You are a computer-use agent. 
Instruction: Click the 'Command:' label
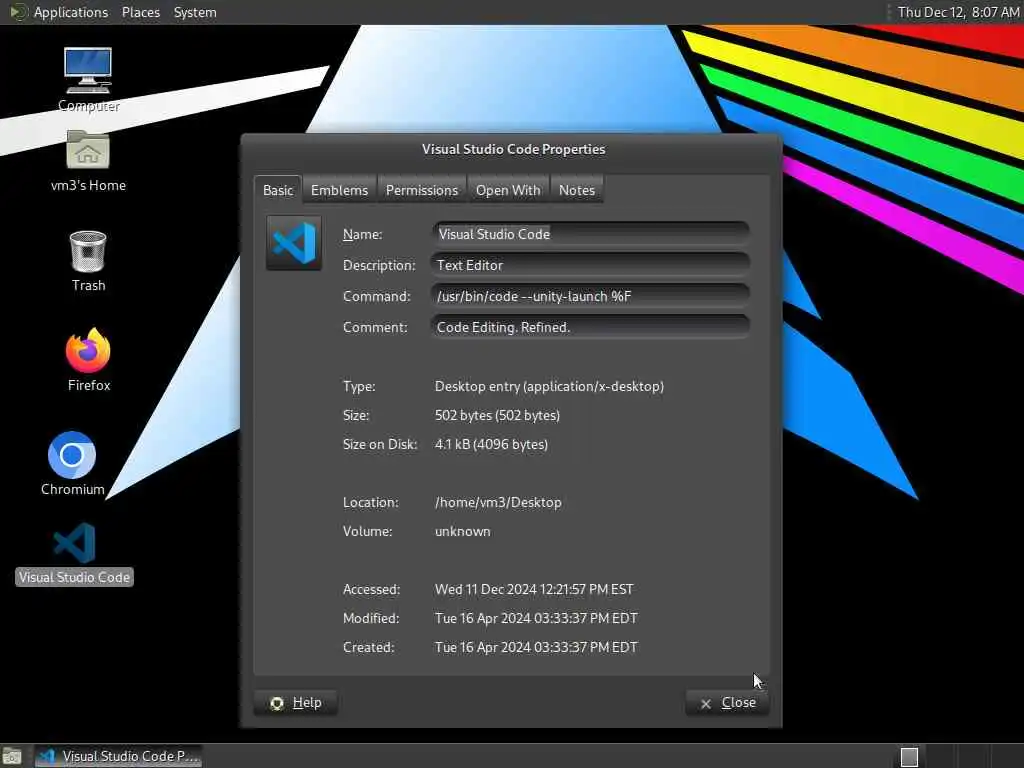pyautogui.click(x=377, y=296)
